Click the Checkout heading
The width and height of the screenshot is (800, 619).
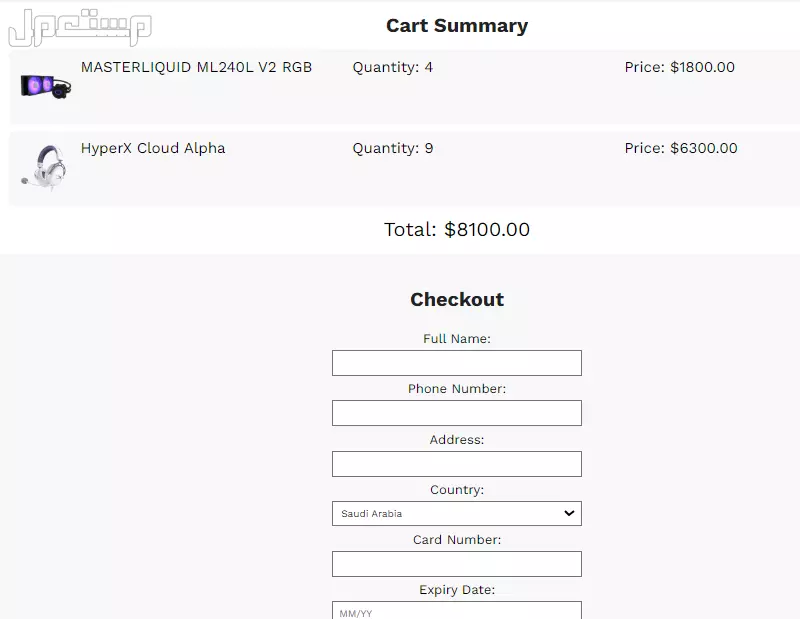coord(456,299)
